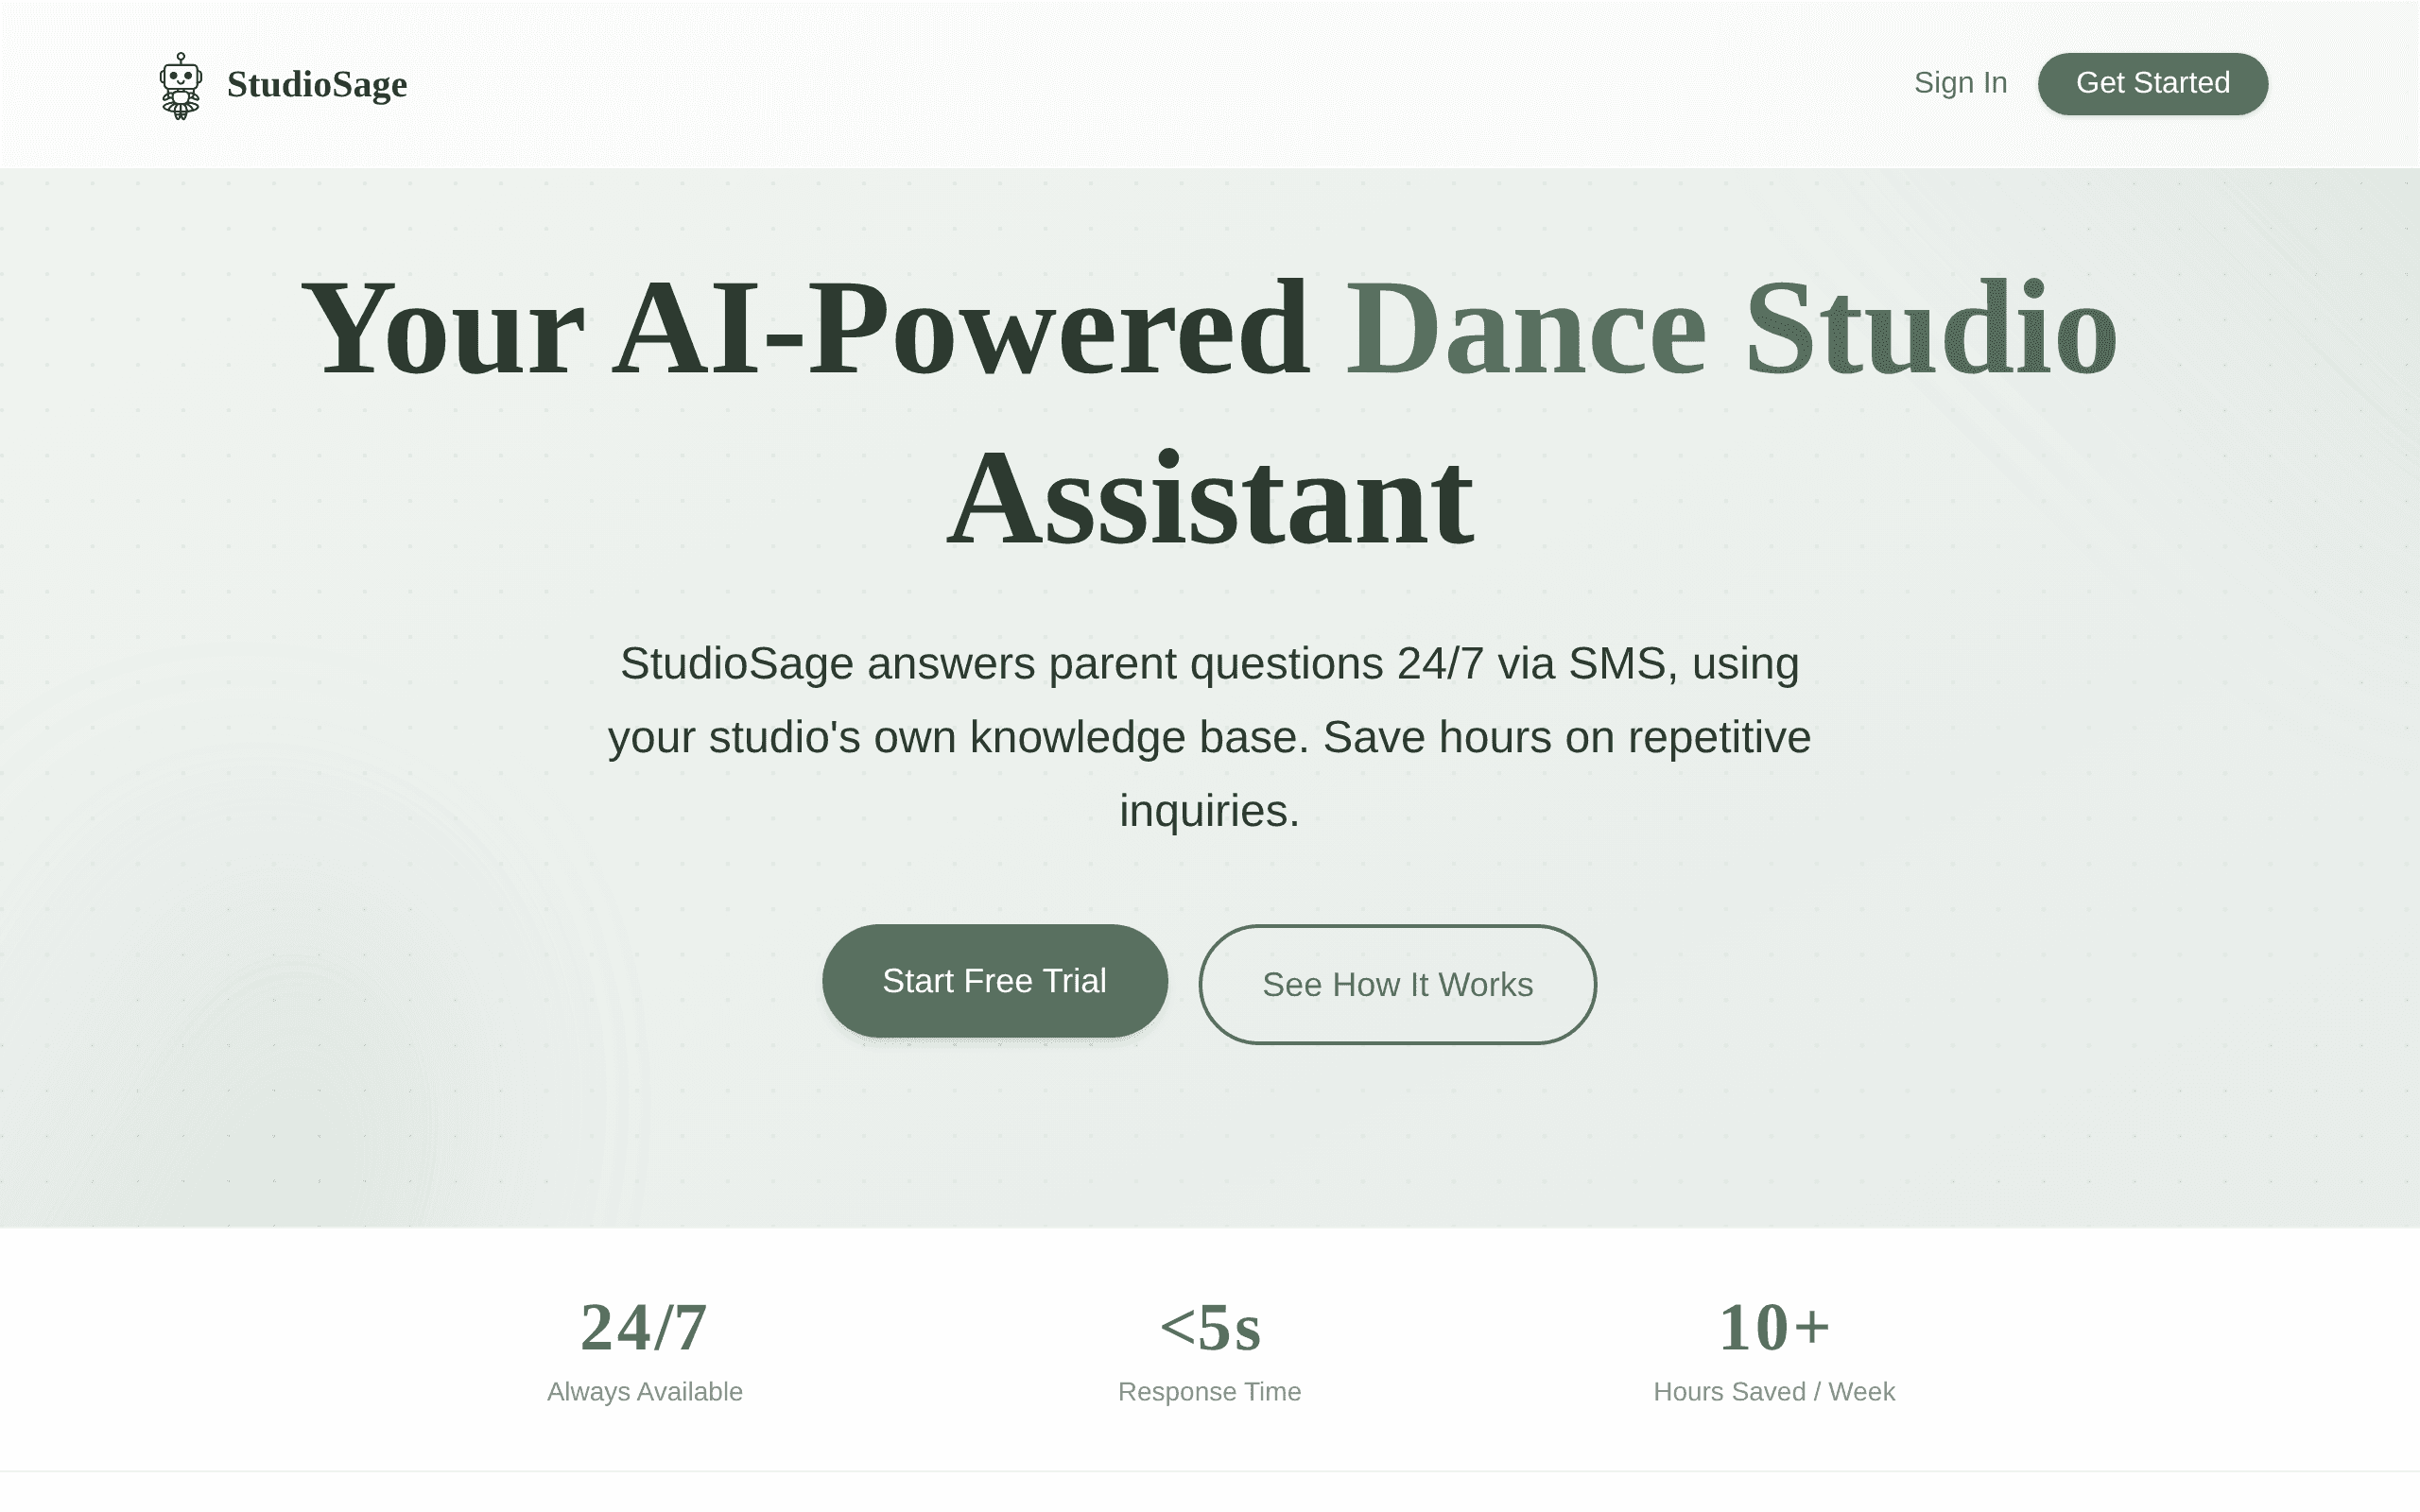Screen dimensions: 2420x1512
Task: Click See How It Works button
Action: (x=1397, y=985)
